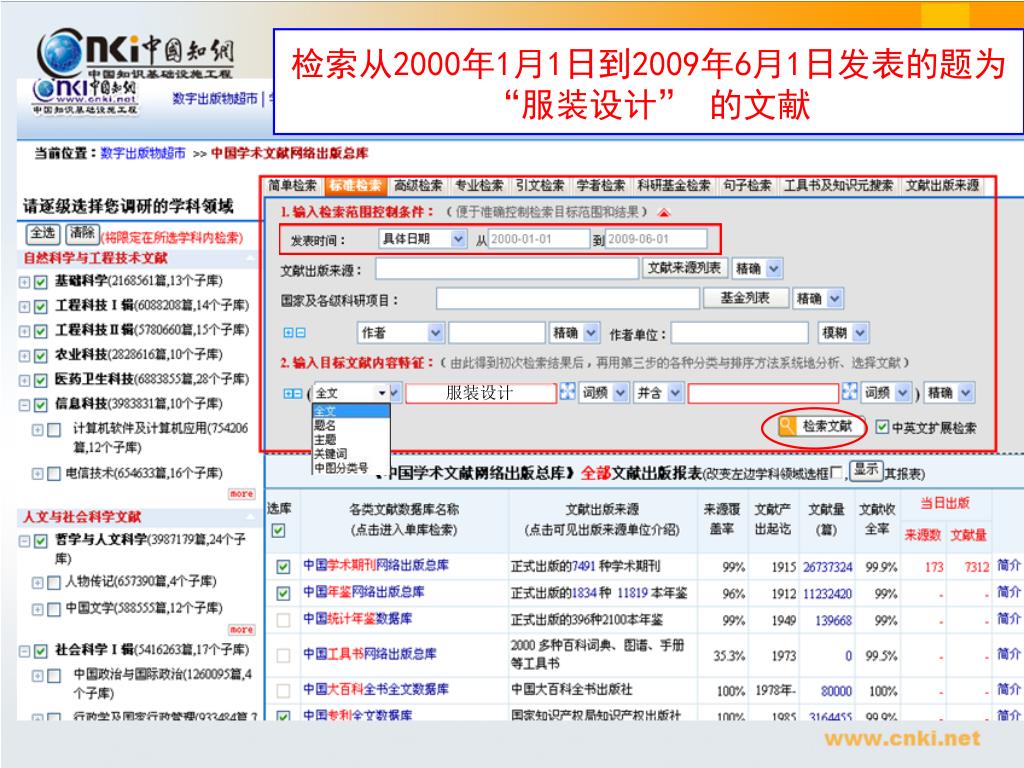Open the 中国大百科全书全文数据库 link
This screenshot has height=768, width=1024.
point(376,689)
